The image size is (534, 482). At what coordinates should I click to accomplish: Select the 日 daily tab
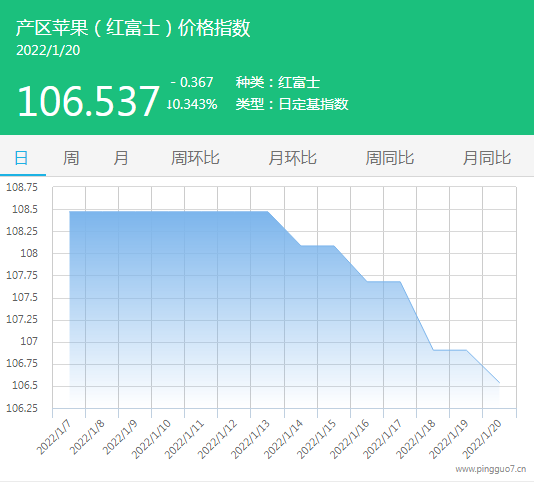[x=21, y=158]
